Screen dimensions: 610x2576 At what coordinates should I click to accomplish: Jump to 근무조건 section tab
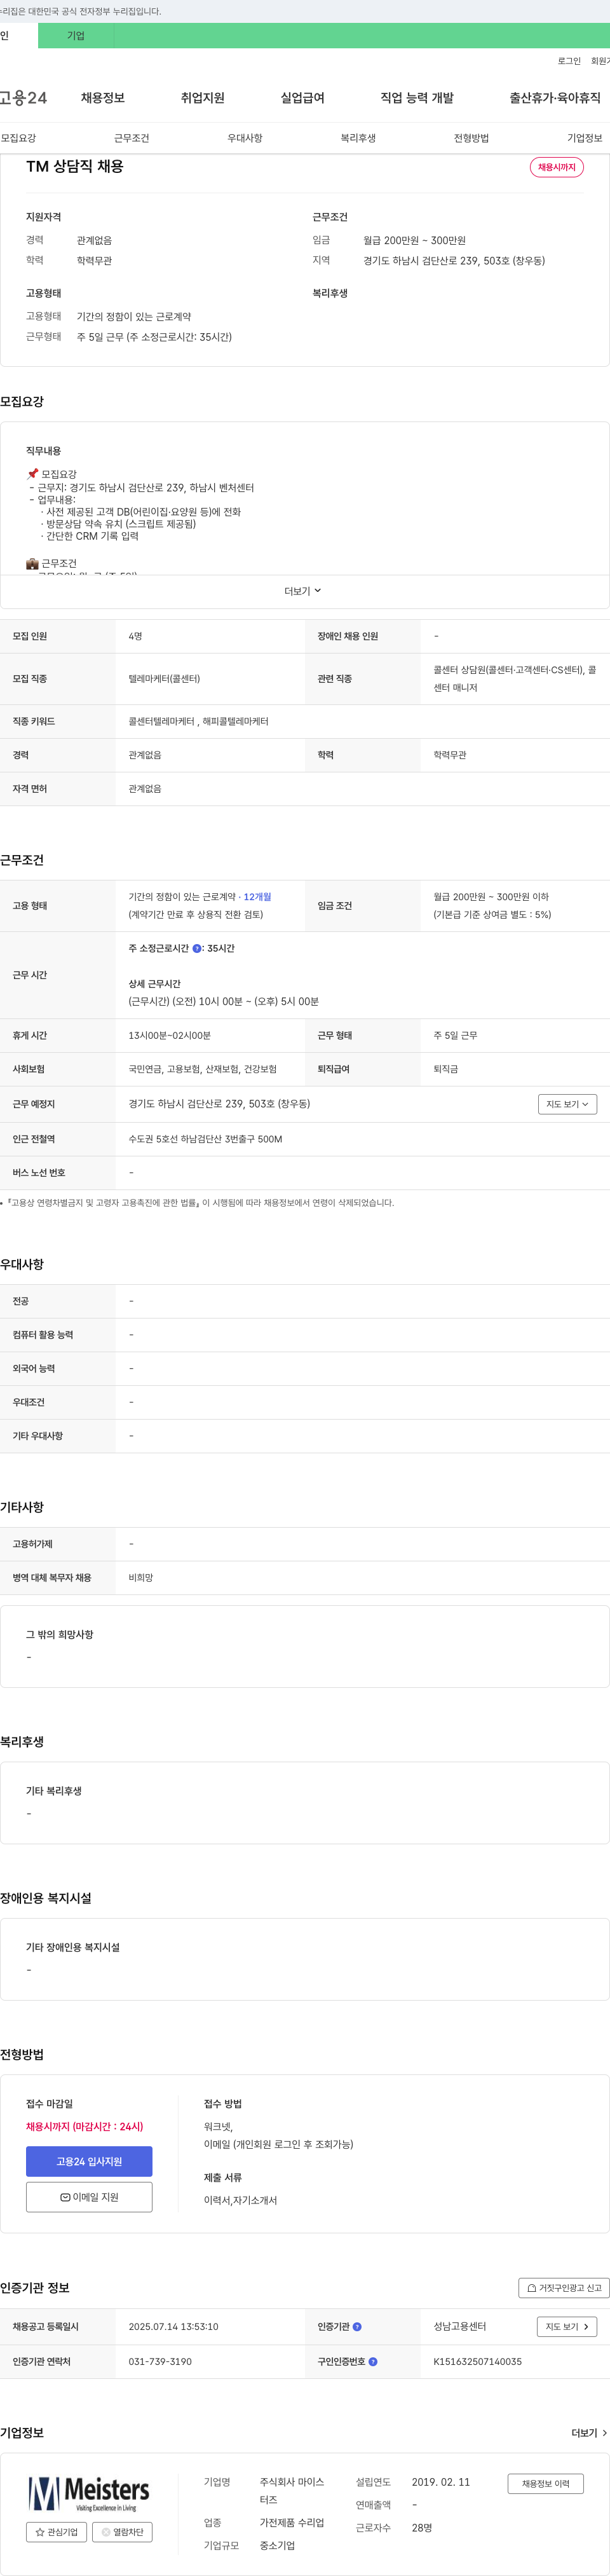point(131,138)
